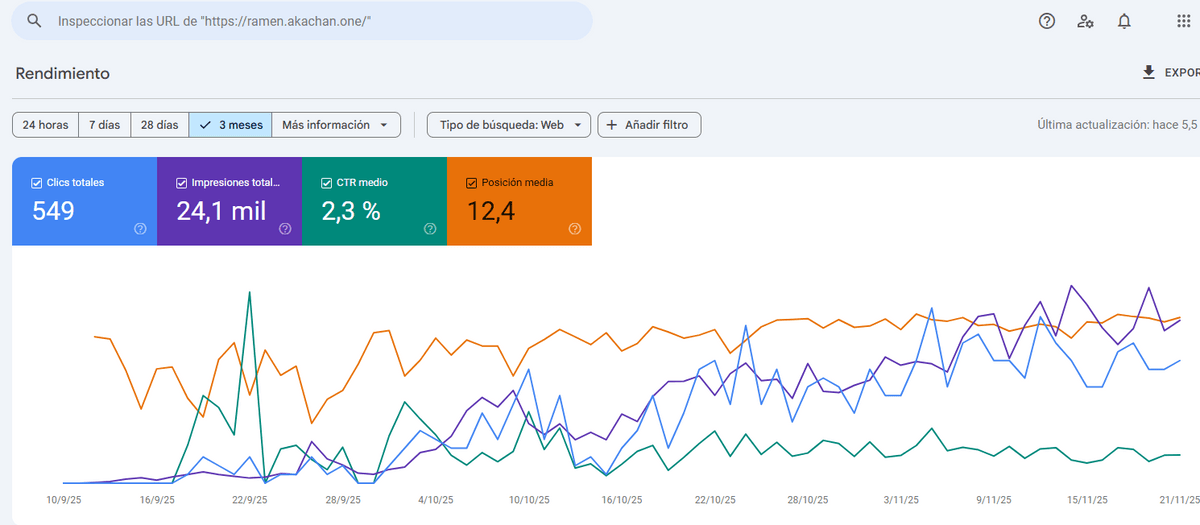
Task: Open the Help question mark icon
Action: 1047,21
